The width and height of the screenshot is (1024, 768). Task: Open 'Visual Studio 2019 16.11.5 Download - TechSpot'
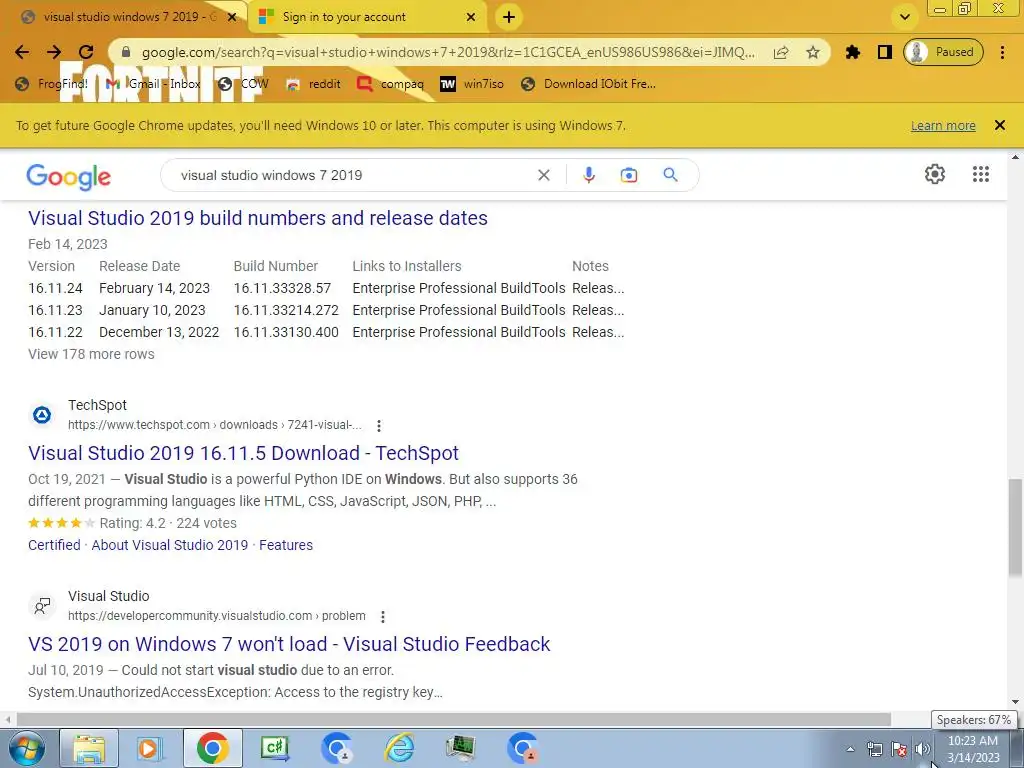[244, 453]
